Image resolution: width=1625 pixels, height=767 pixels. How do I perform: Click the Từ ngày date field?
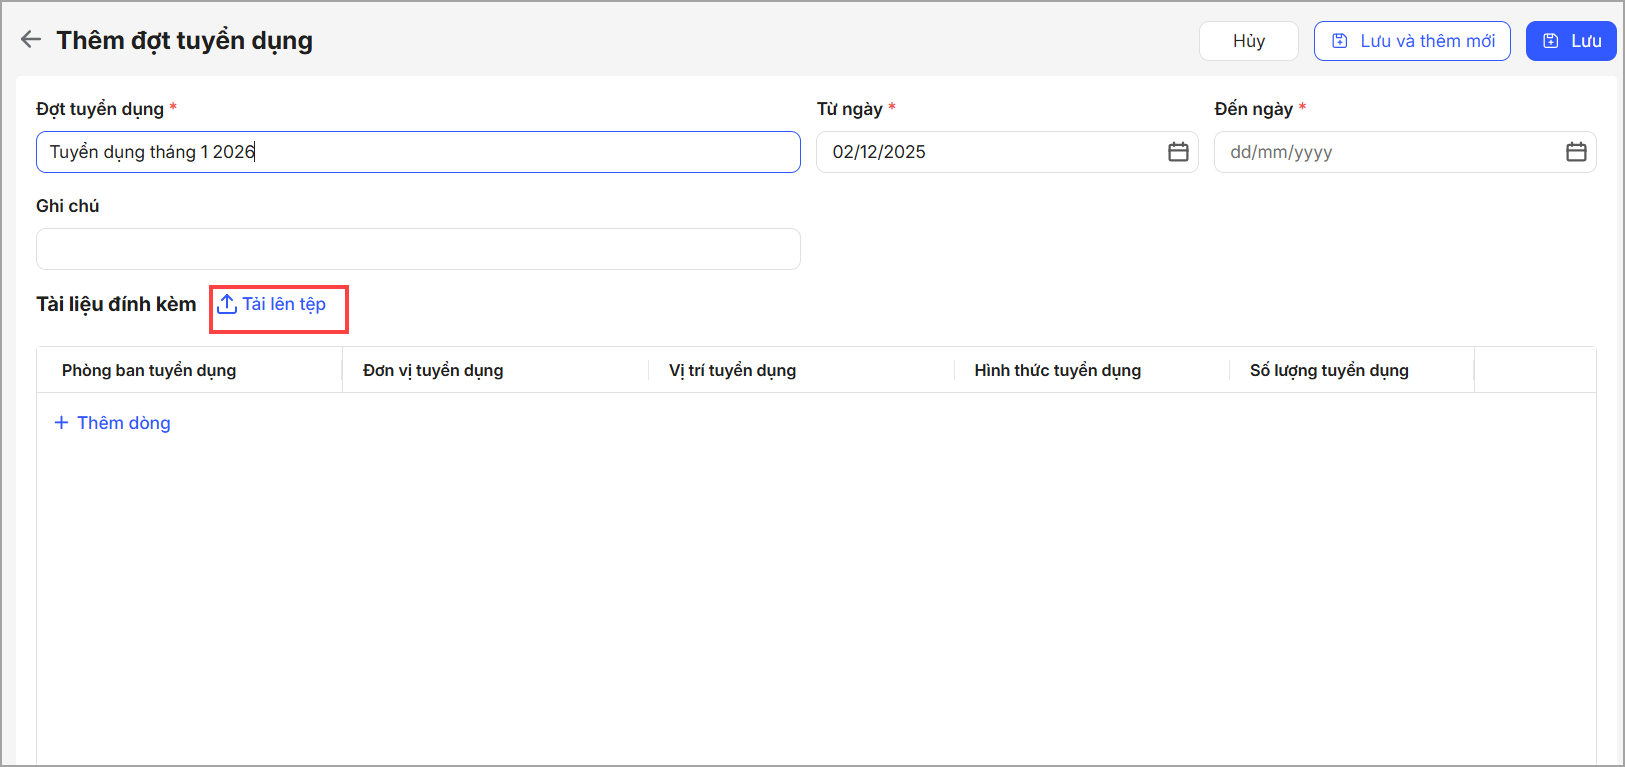pyautogui.click(x=990, y=152)
